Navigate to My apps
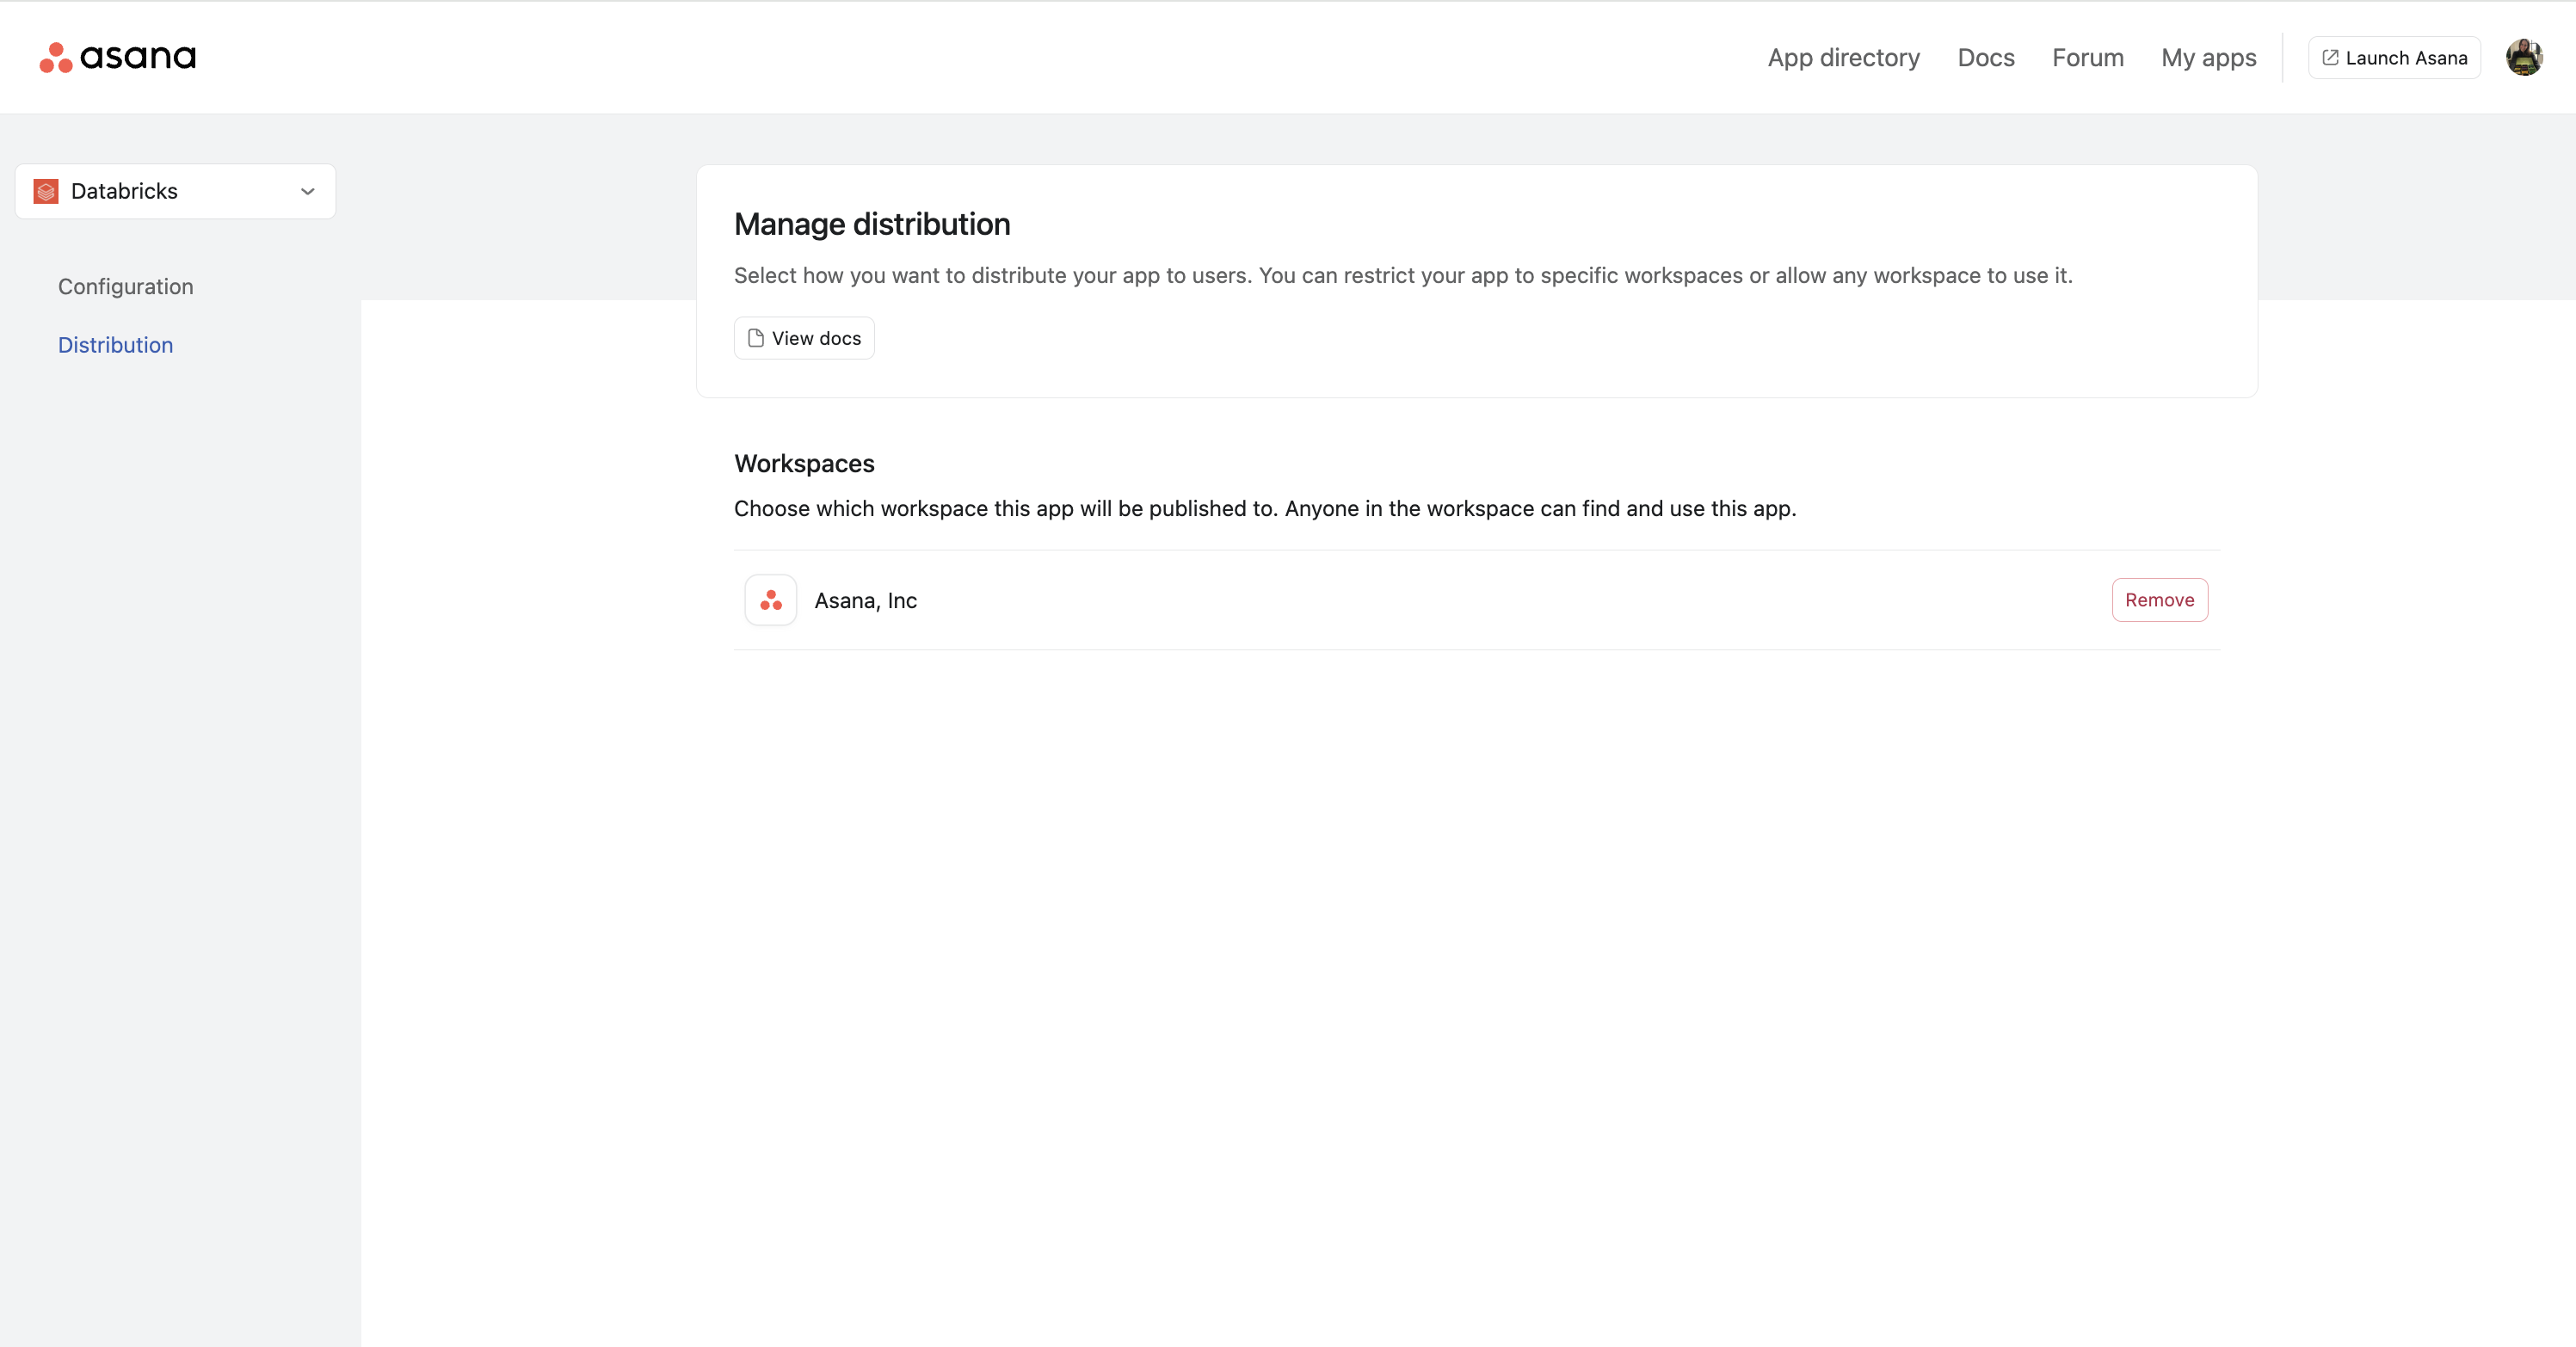The image size is (2576, 1347). 2209,57
